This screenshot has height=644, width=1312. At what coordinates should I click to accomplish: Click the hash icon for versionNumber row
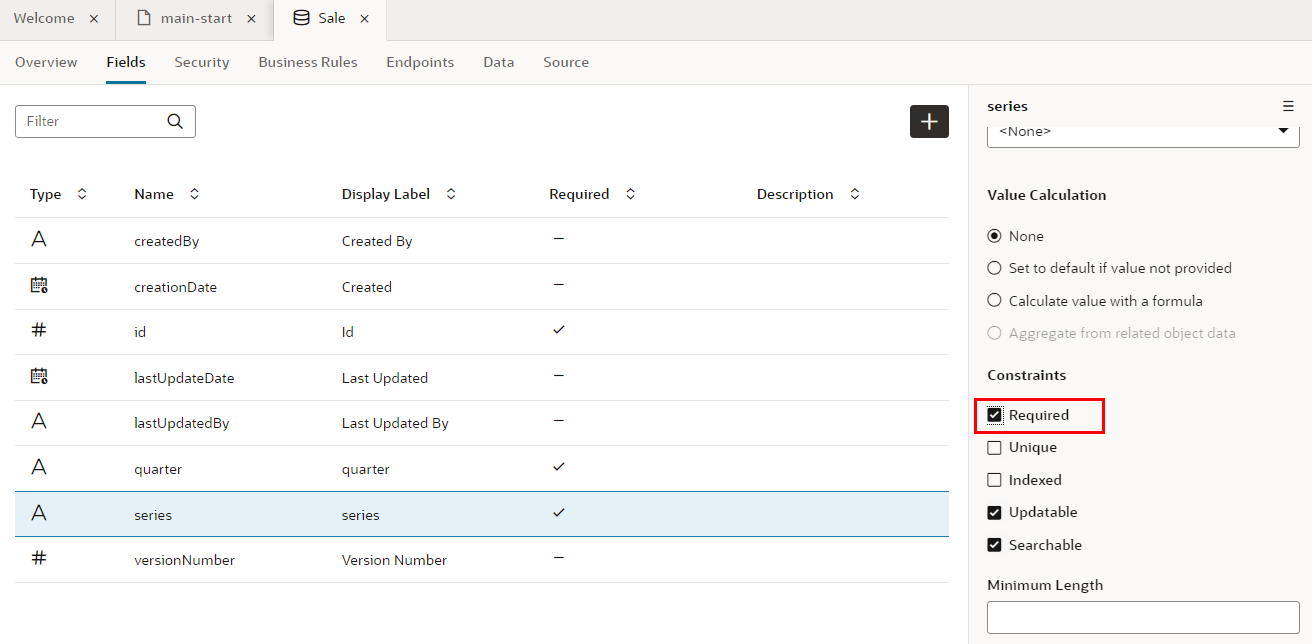(x=39, y=558)
